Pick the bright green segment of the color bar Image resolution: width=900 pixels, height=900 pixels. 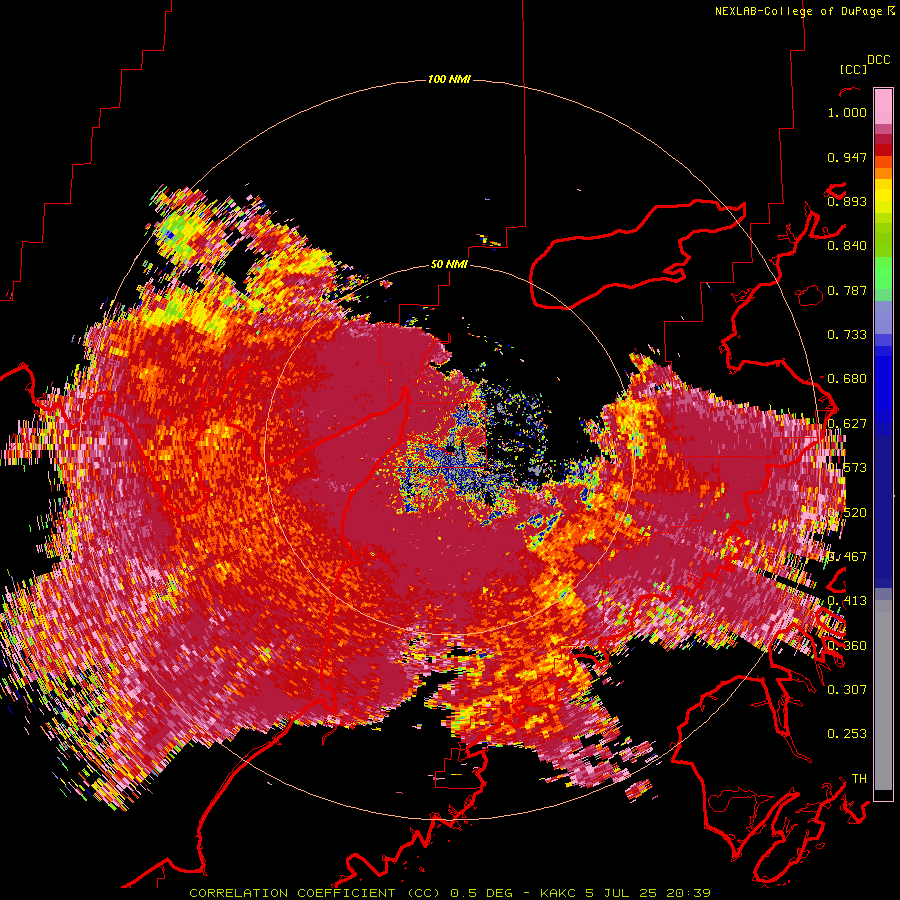click(x=883, y=273)
